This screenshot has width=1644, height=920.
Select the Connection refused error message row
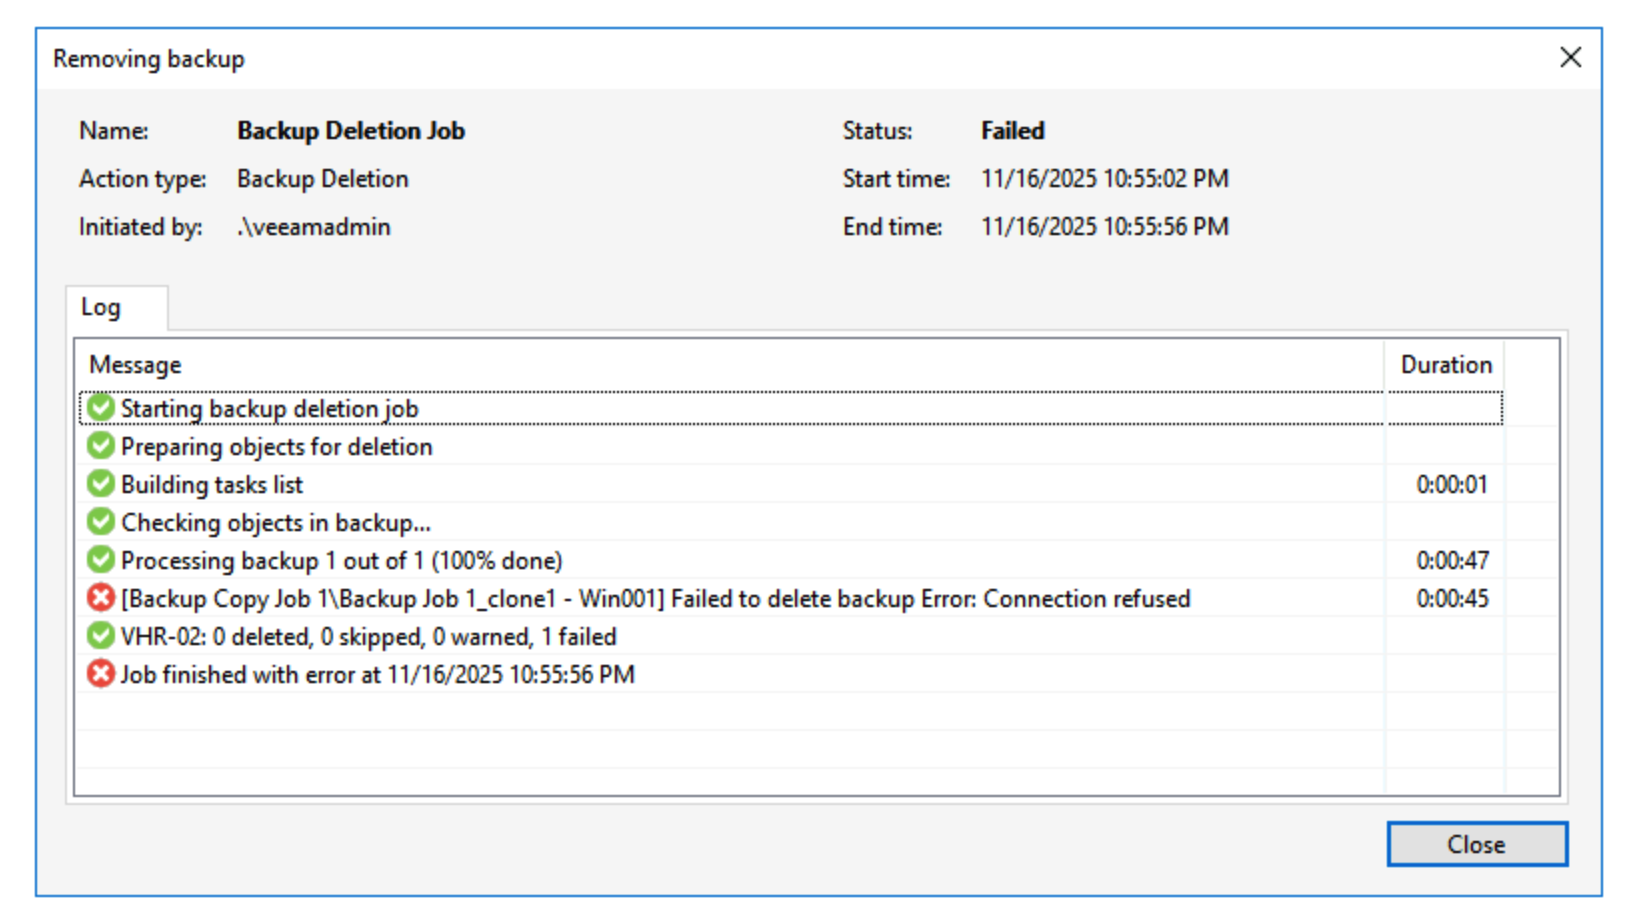(655, 599)
